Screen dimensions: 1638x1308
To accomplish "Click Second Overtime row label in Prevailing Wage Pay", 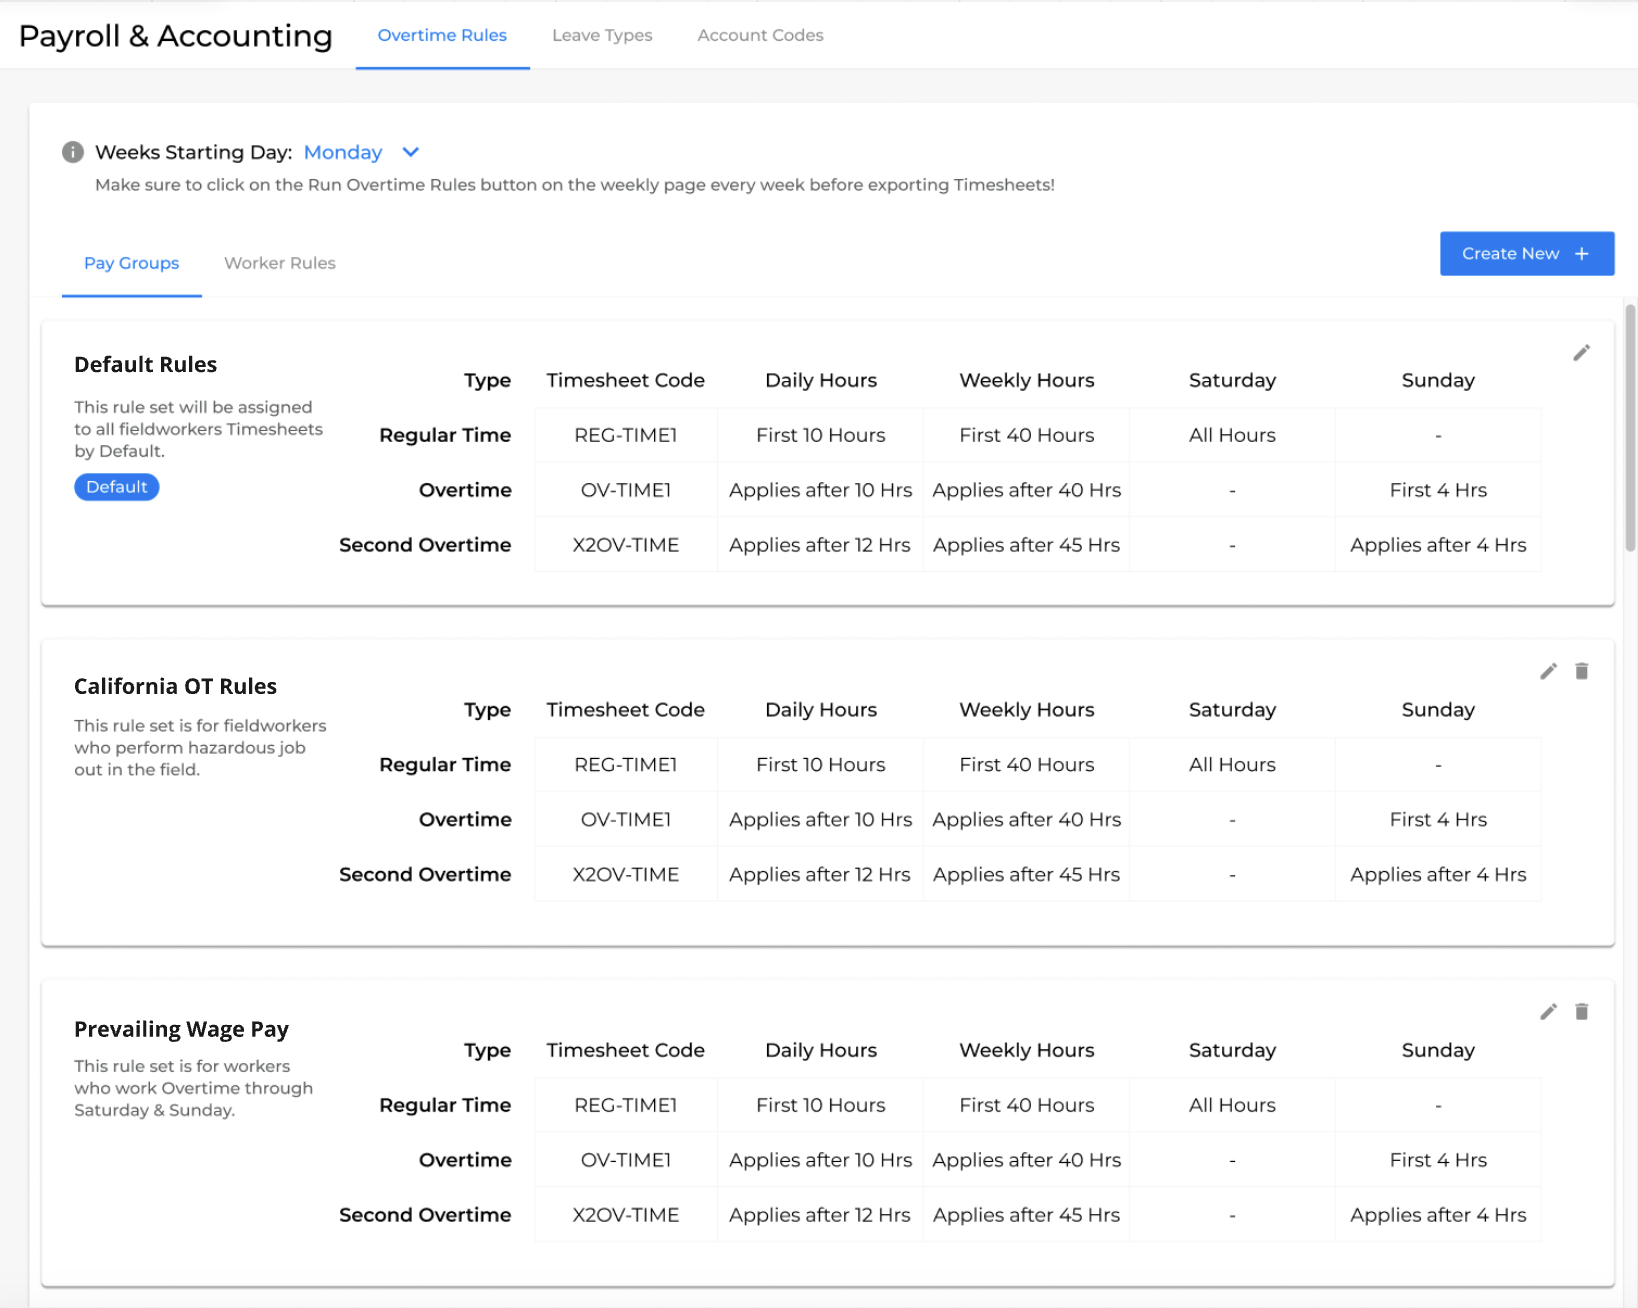I will tap(425, 1215).
